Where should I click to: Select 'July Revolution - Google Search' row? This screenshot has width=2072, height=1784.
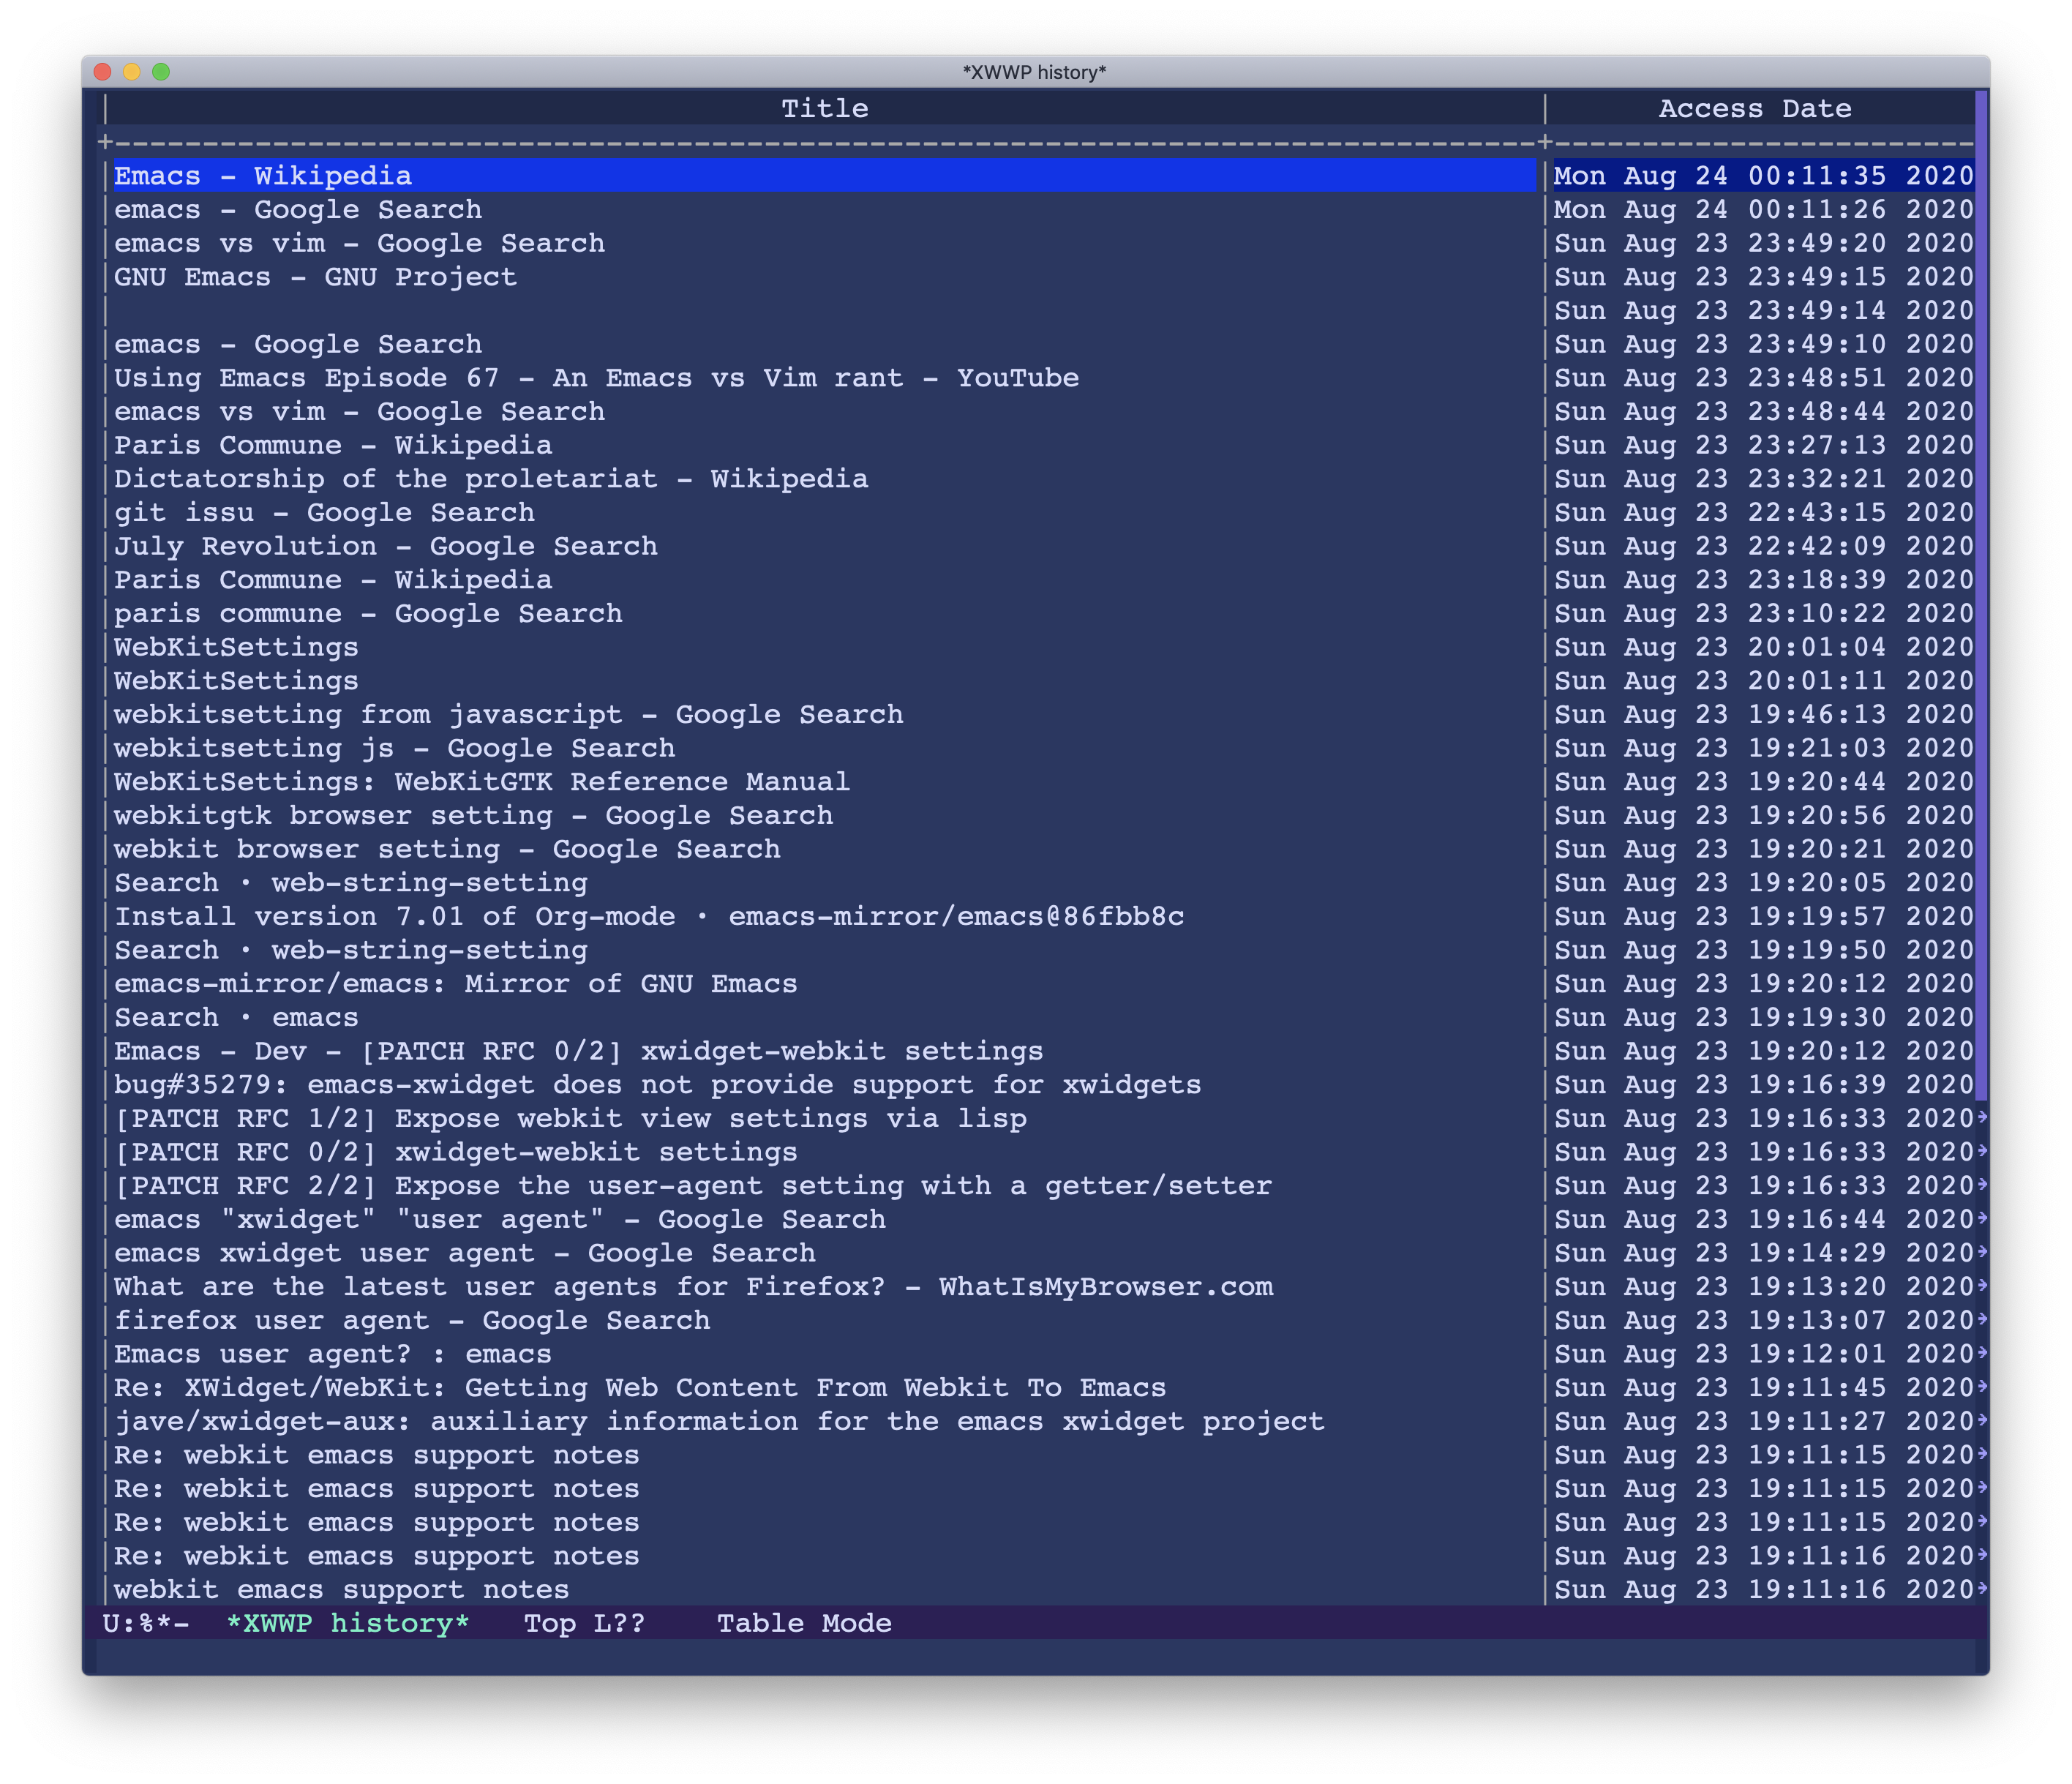385,546
